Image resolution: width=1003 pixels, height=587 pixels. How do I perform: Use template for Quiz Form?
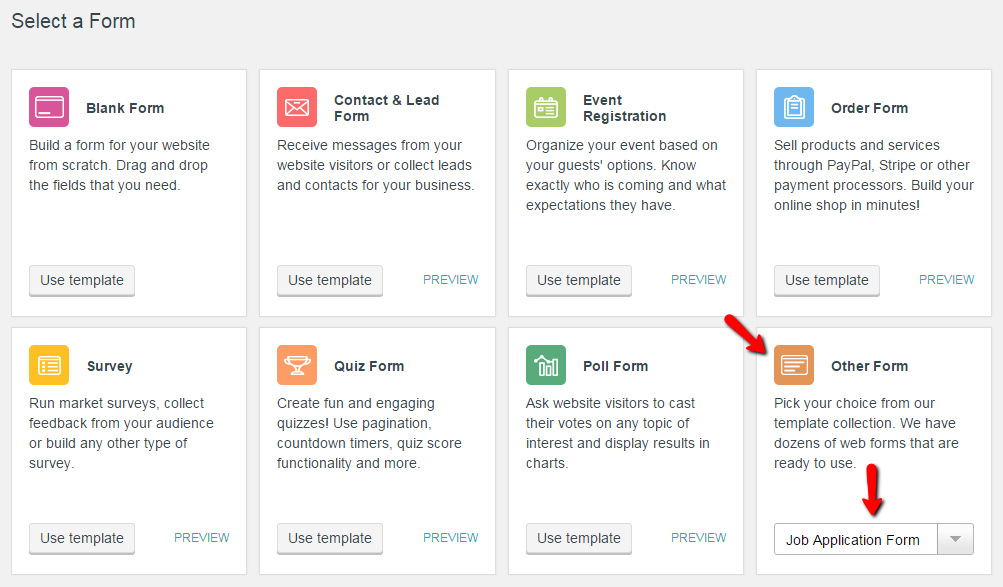[x=330, y=538]
